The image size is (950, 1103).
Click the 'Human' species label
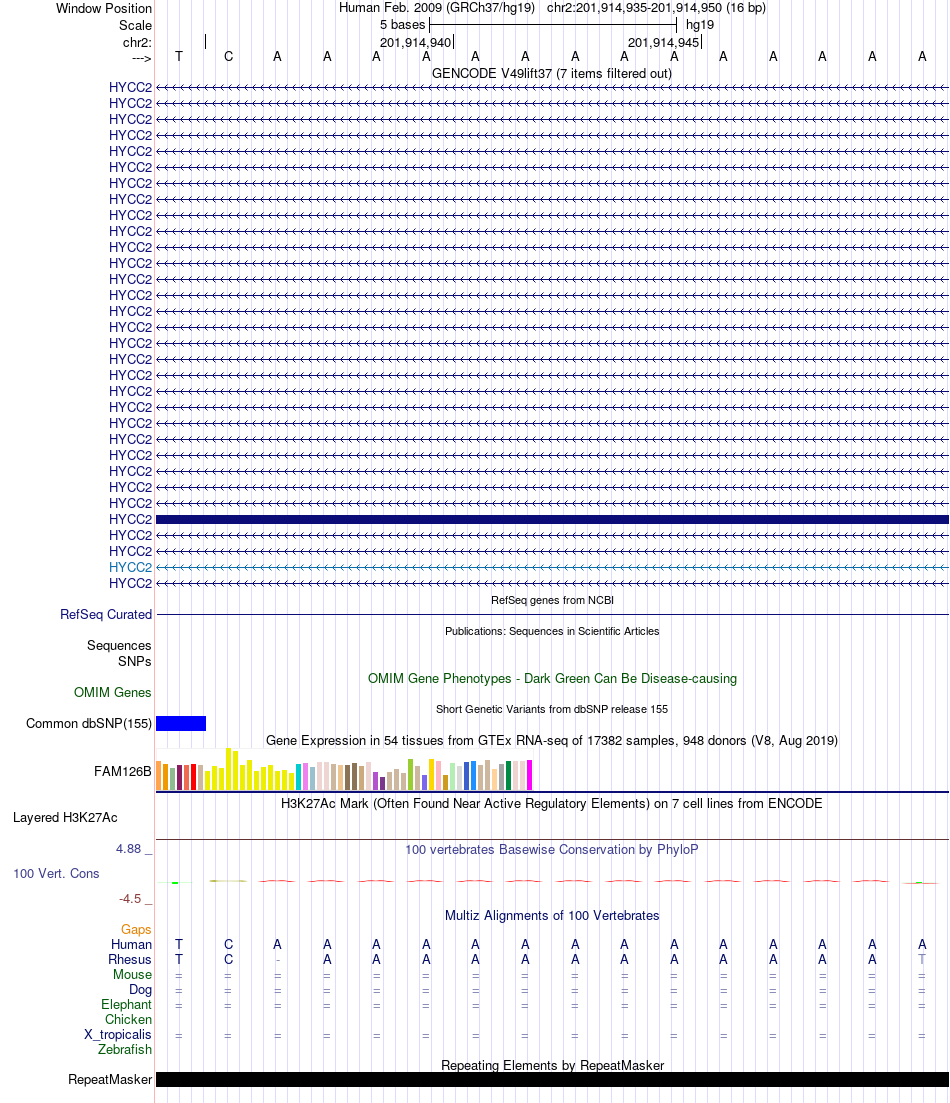coord(131,944)
